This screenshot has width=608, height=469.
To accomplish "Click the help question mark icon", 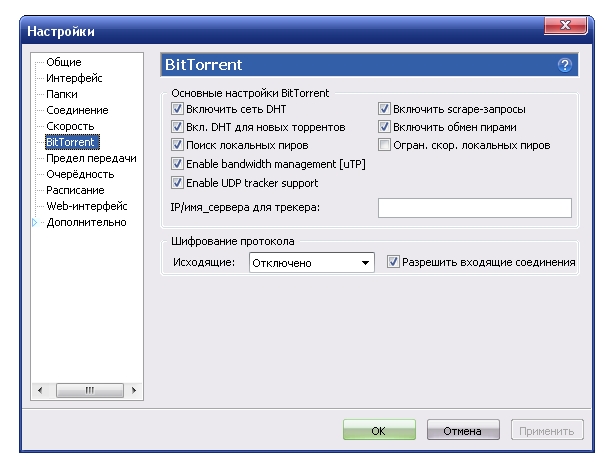I will [x=565, y=65].
